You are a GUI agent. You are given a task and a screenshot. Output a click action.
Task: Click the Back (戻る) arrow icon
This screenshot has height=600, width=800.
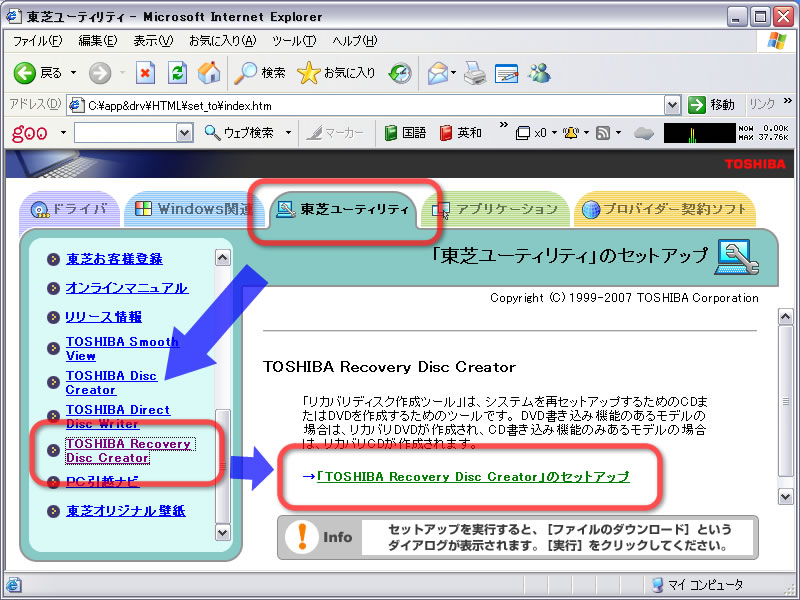24,73
